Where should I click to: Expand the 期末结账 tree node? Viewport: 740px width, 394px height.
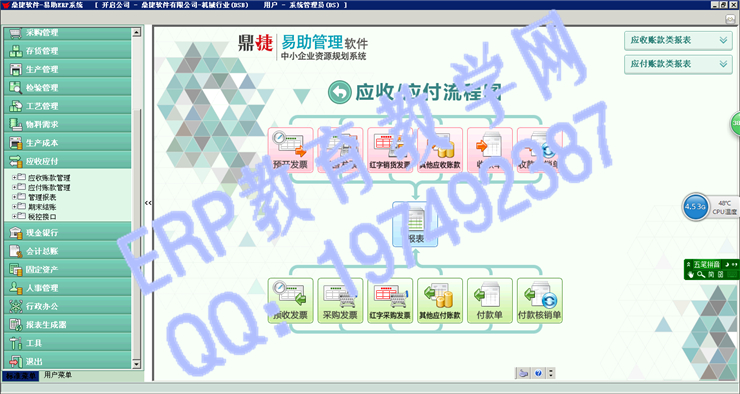point(14,207)
